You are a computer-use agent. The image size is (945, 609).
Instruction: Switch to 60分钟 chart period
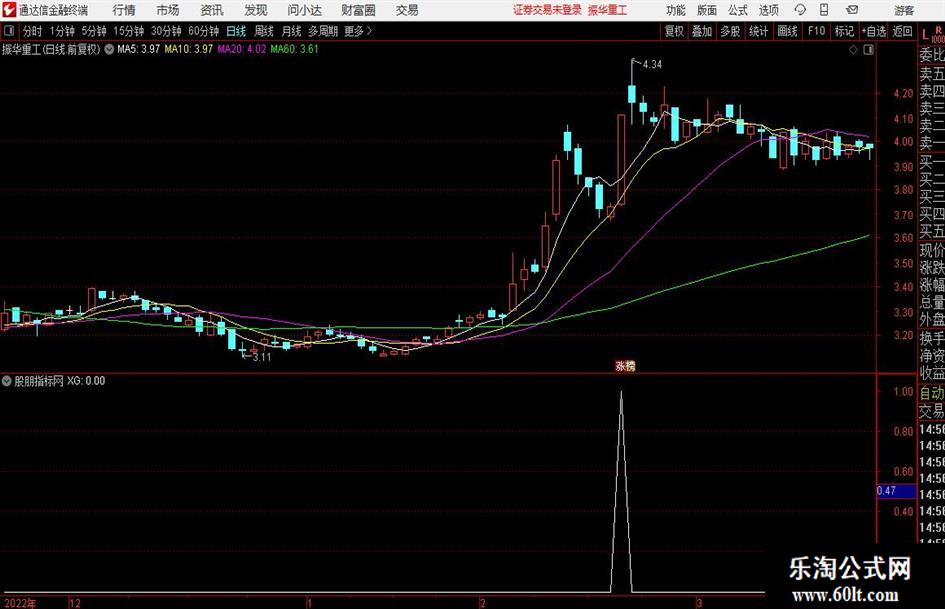(204, 31)
